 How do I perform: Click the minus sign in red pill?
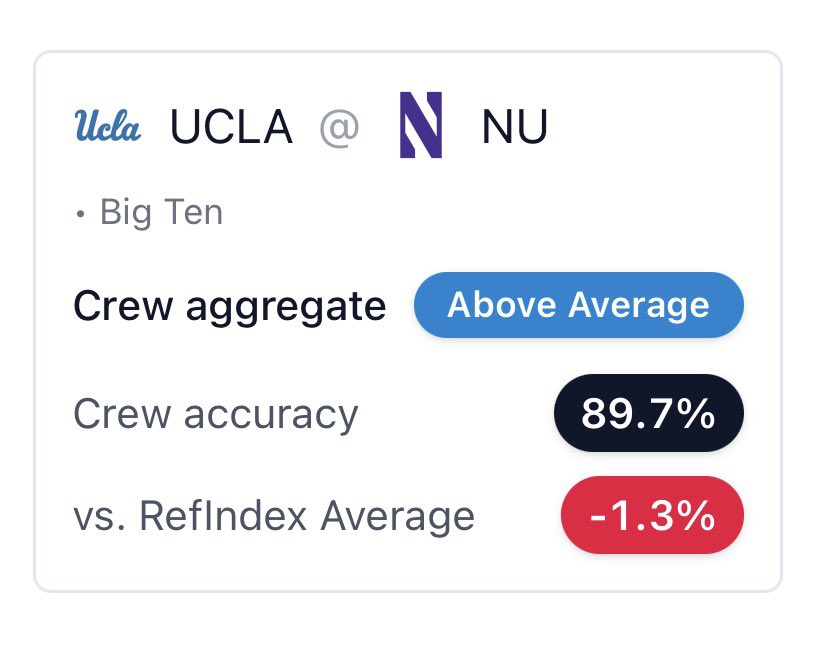tap(599, 517)
